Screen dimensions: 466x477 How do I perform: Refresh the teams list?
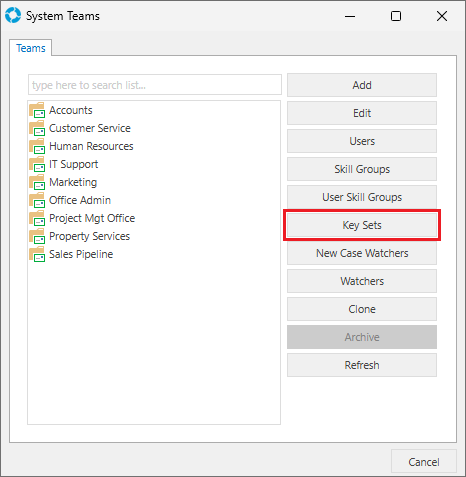362,365
